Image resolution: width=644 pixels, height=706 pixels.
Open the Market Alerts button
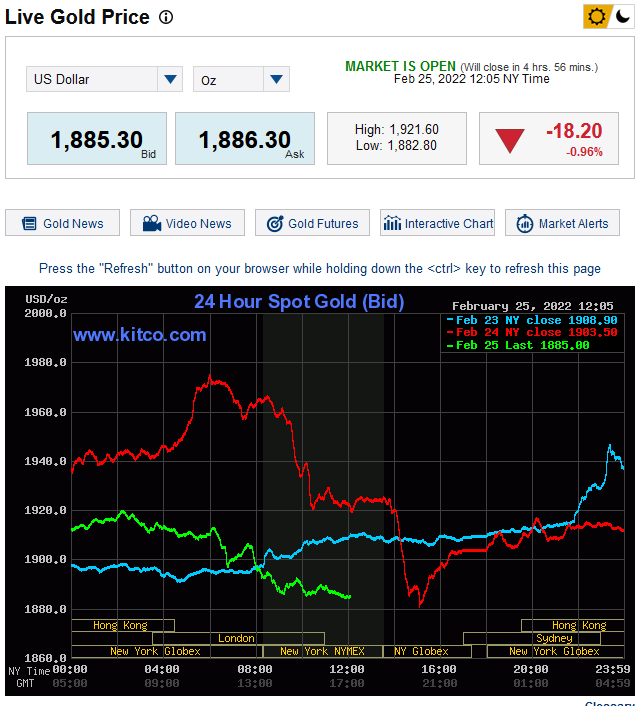coord(562,222)
